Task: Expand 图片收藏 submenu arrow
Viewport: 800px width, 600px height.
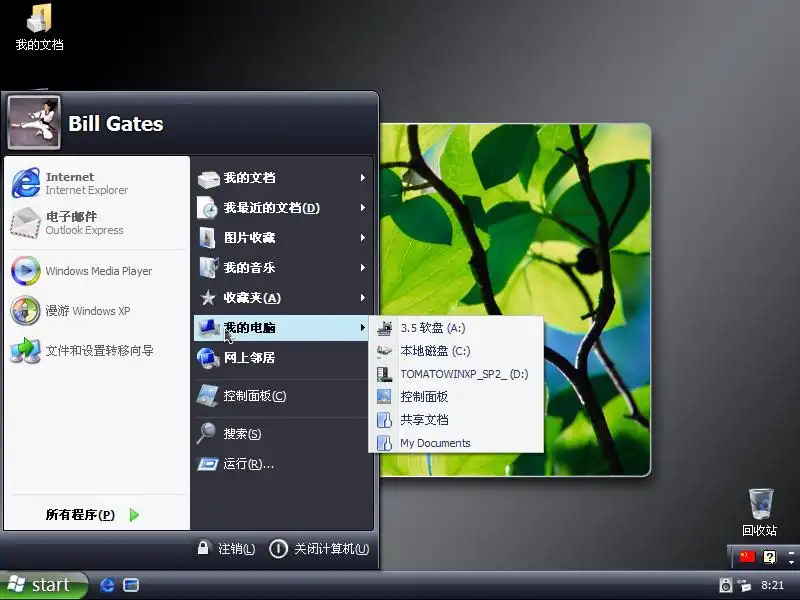Action: point(363,238)
